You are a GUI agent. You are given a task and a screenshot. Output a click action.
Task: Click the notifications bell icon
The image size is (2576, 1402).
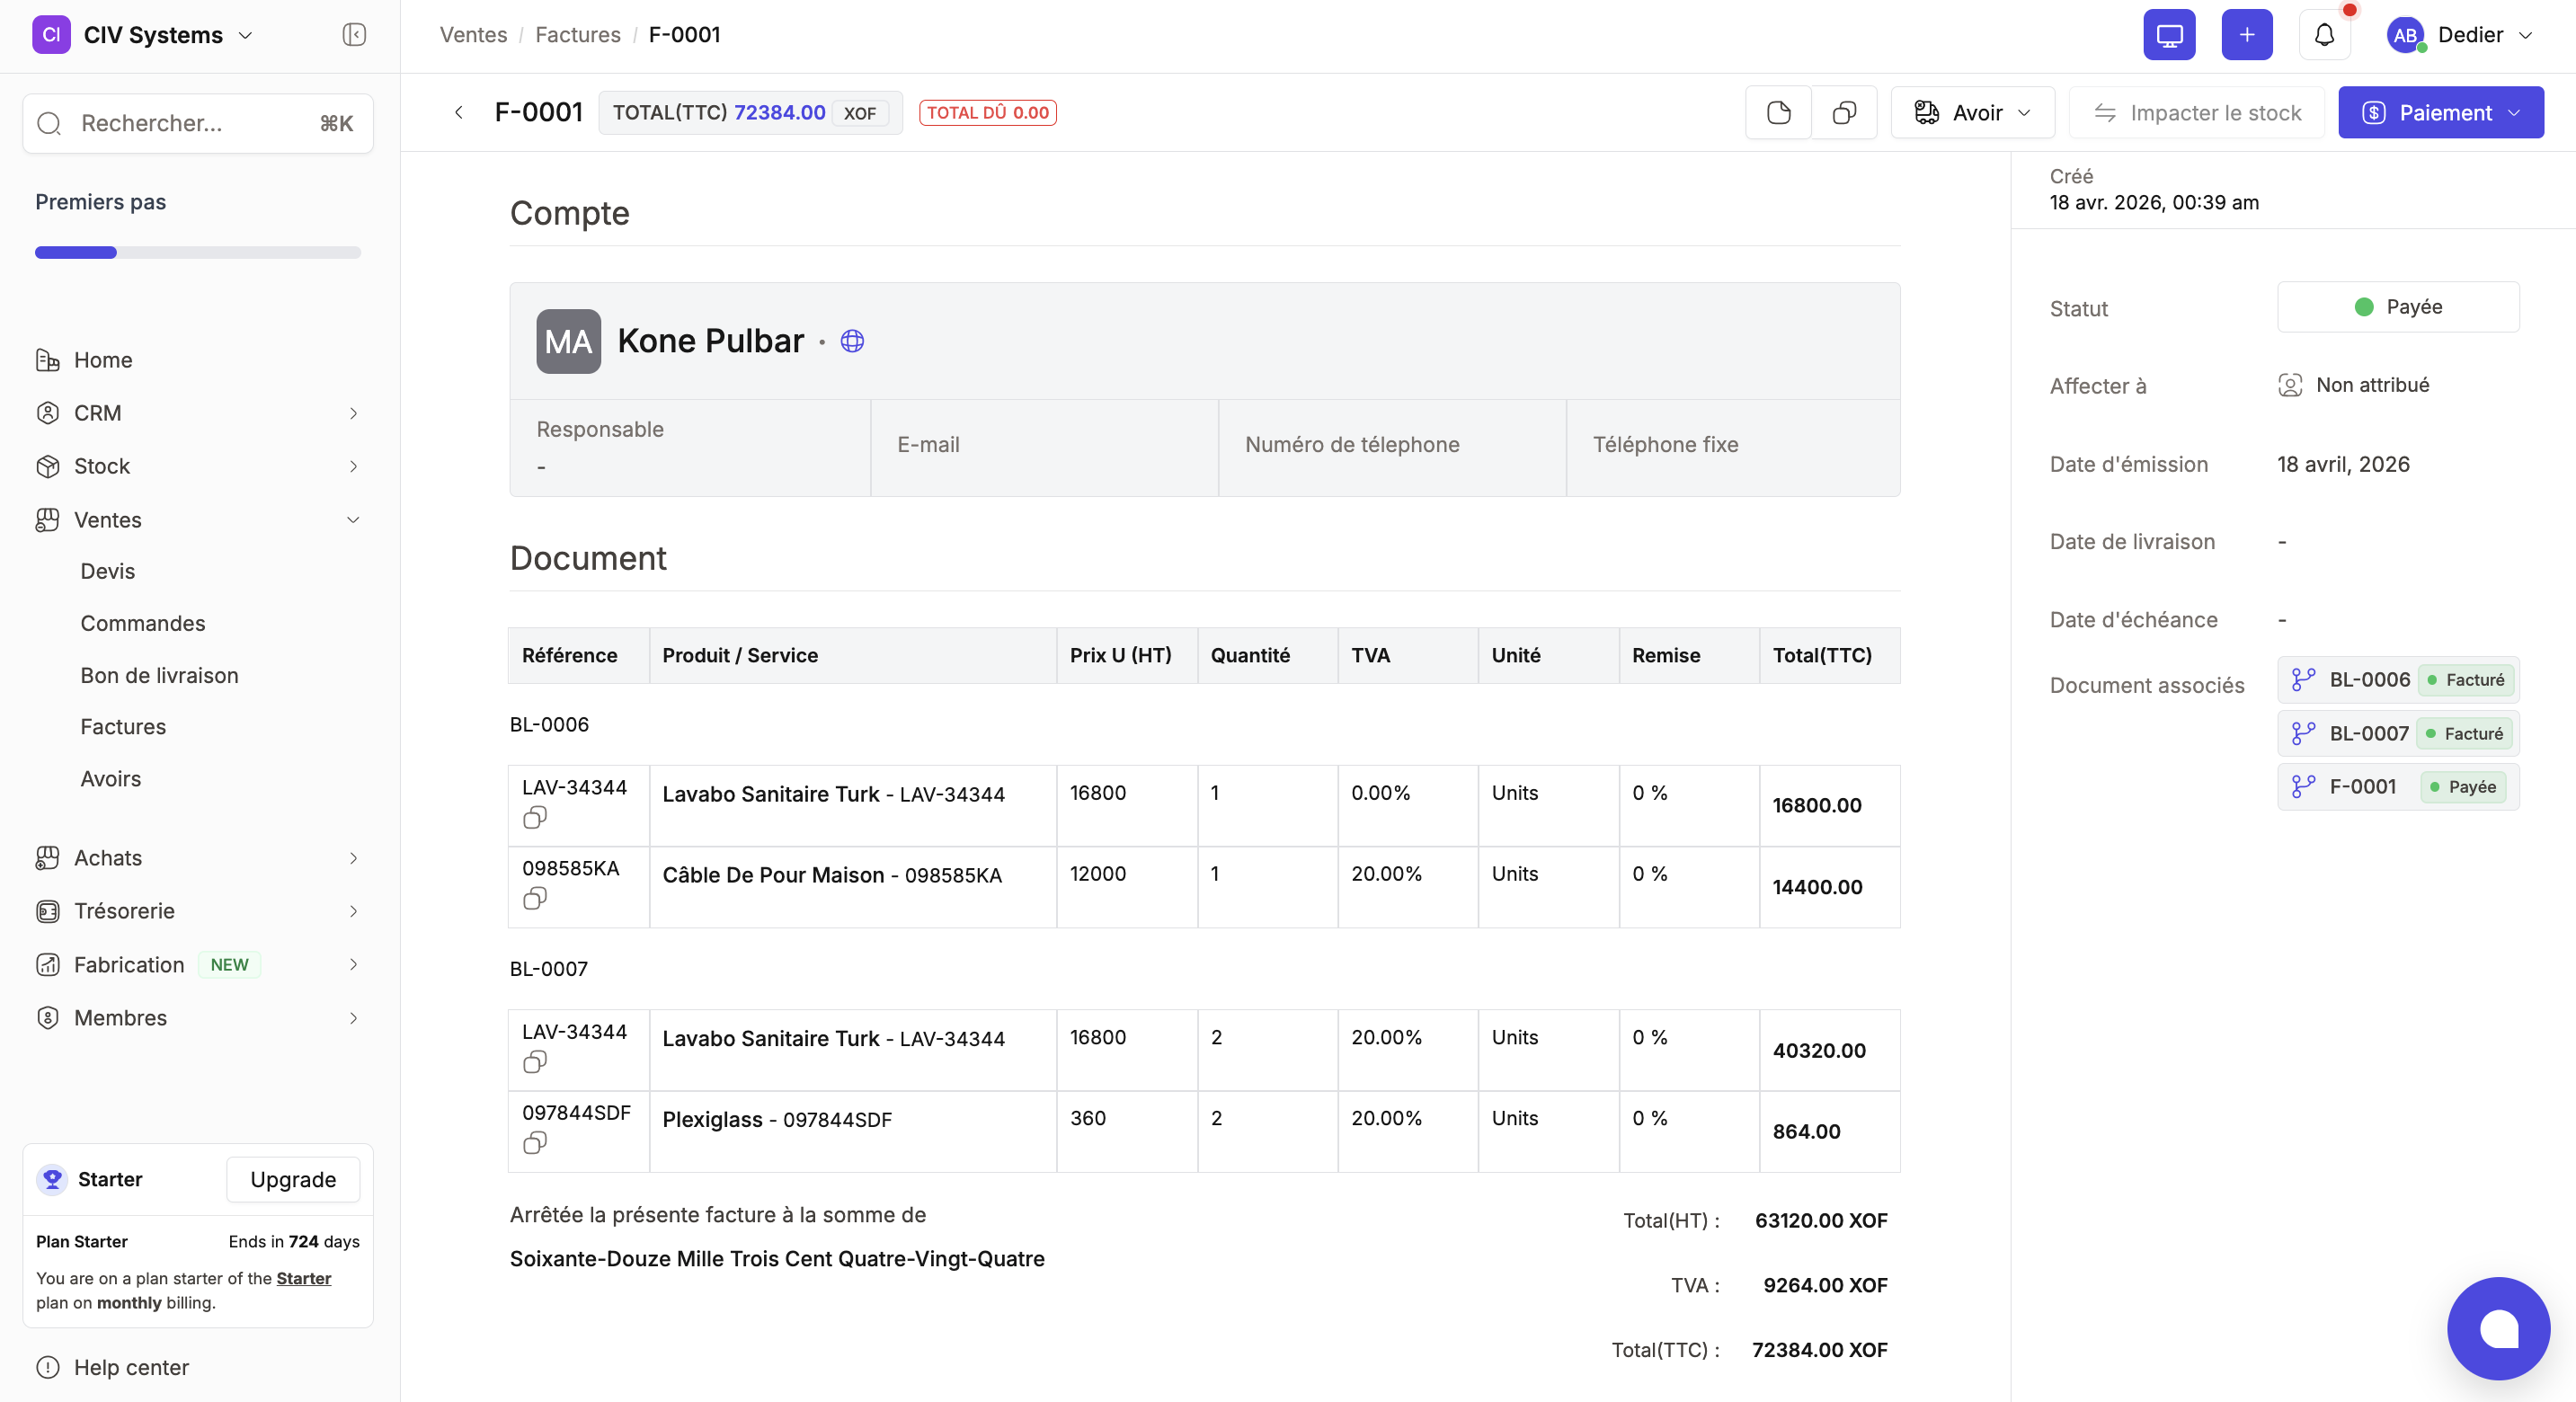point(2324,35)
